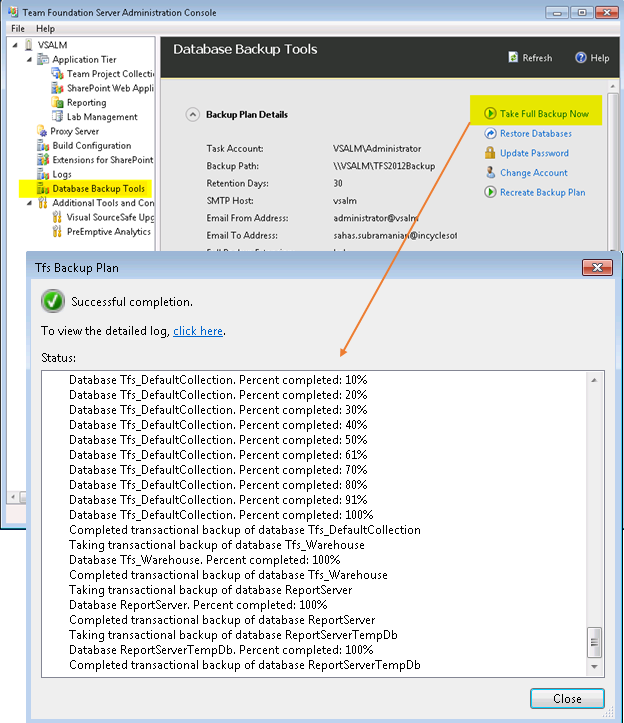This screenshot has width=624, height=723.
Task: Collapse the VSALM tree node
Action: click(16, 46)
